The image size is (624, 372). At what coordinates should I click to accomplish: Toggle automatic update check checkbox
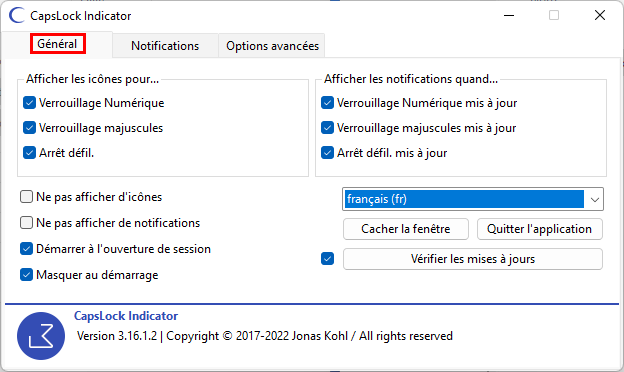[x=328, y=259]
